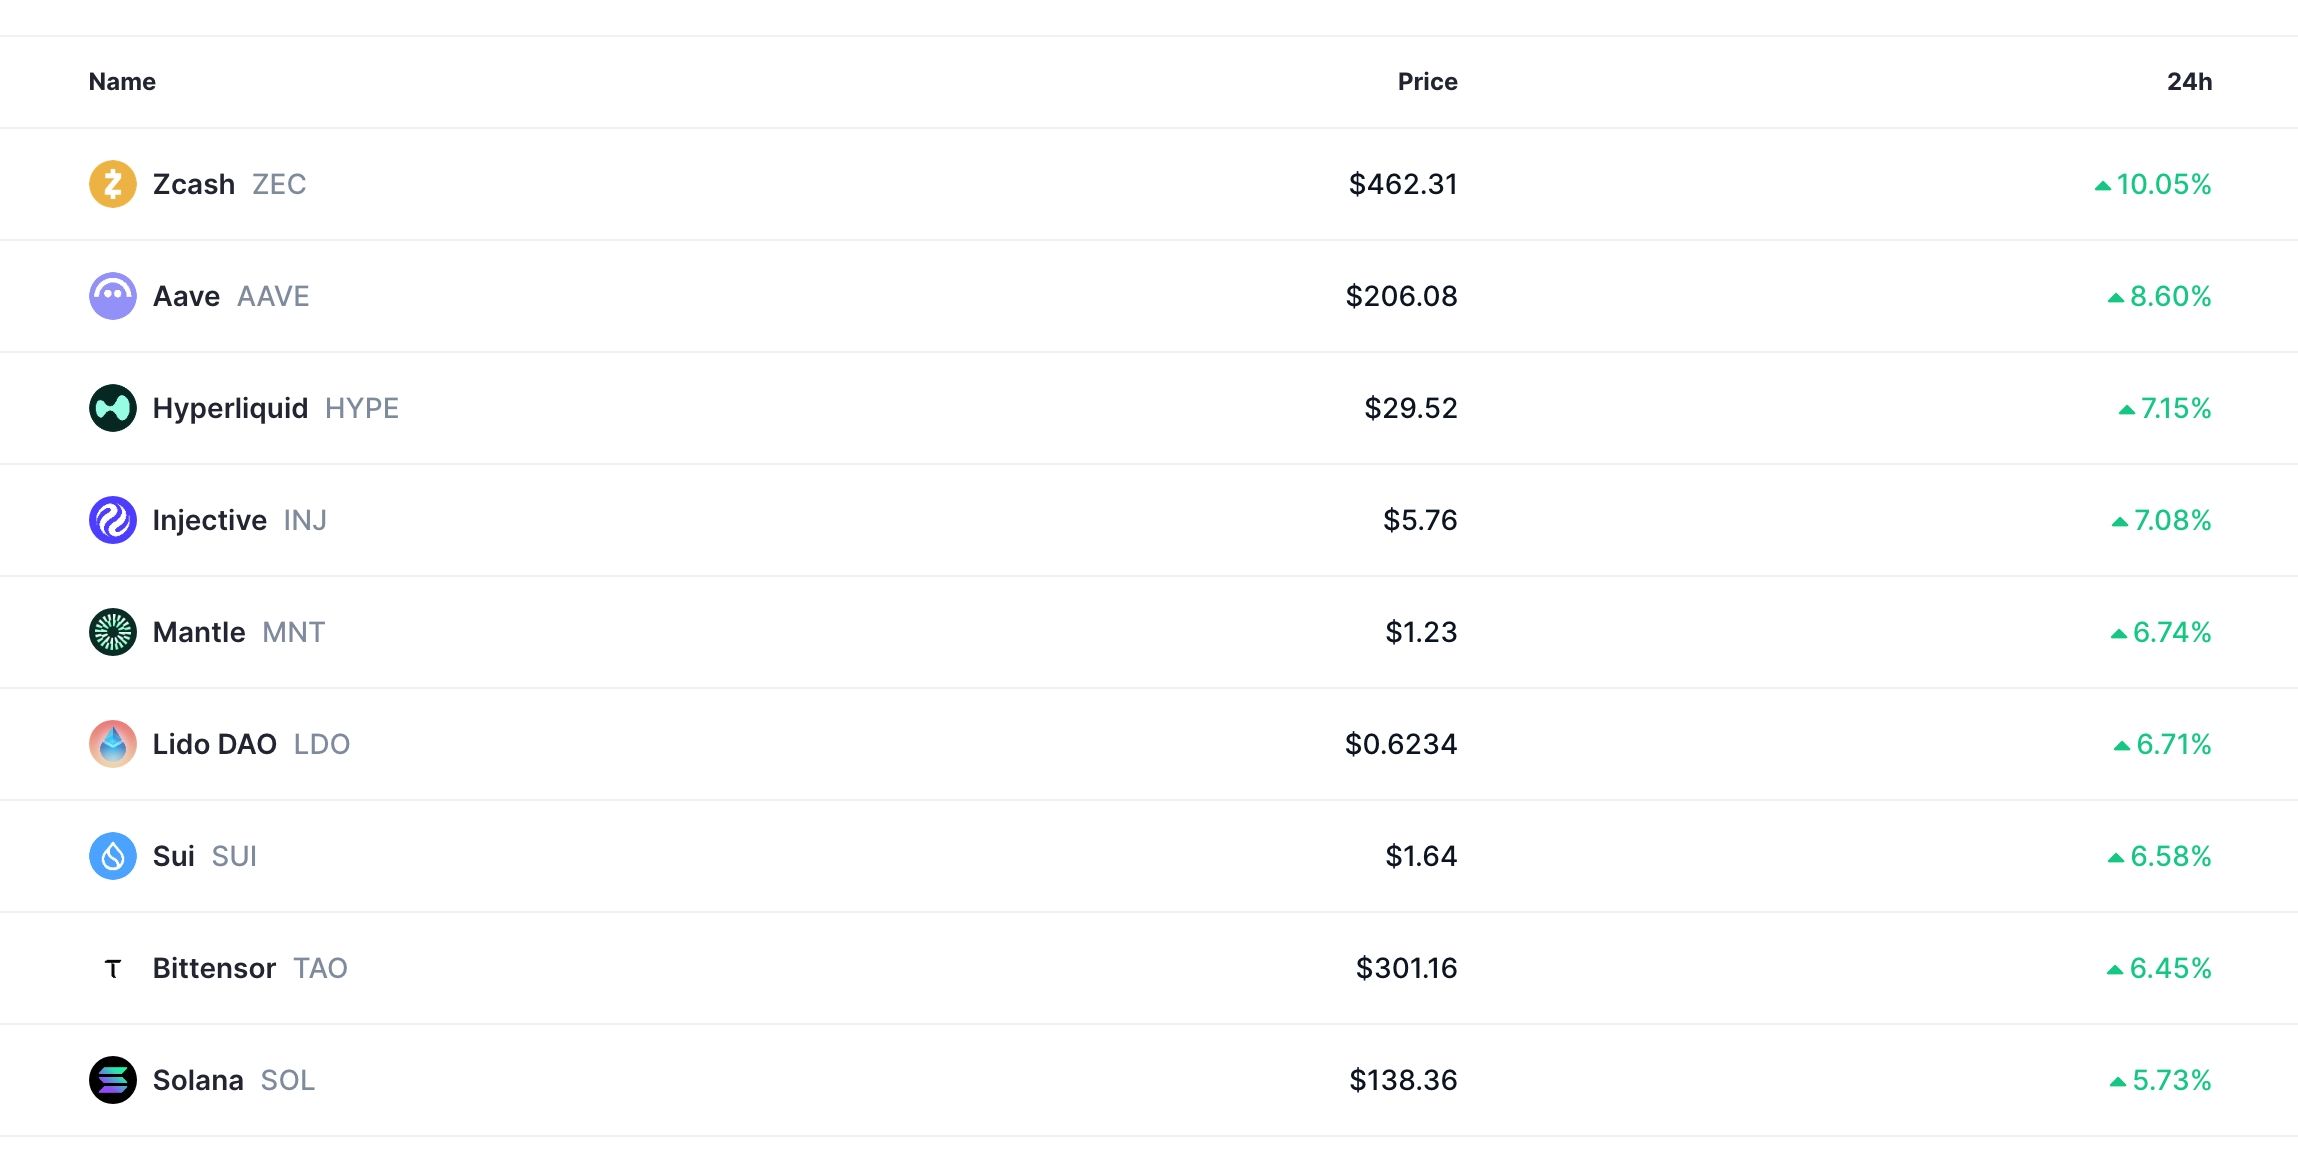Click the Solana logo icon
The height and width of the screenshot is (1160, 2298).
coord(113,1080)
